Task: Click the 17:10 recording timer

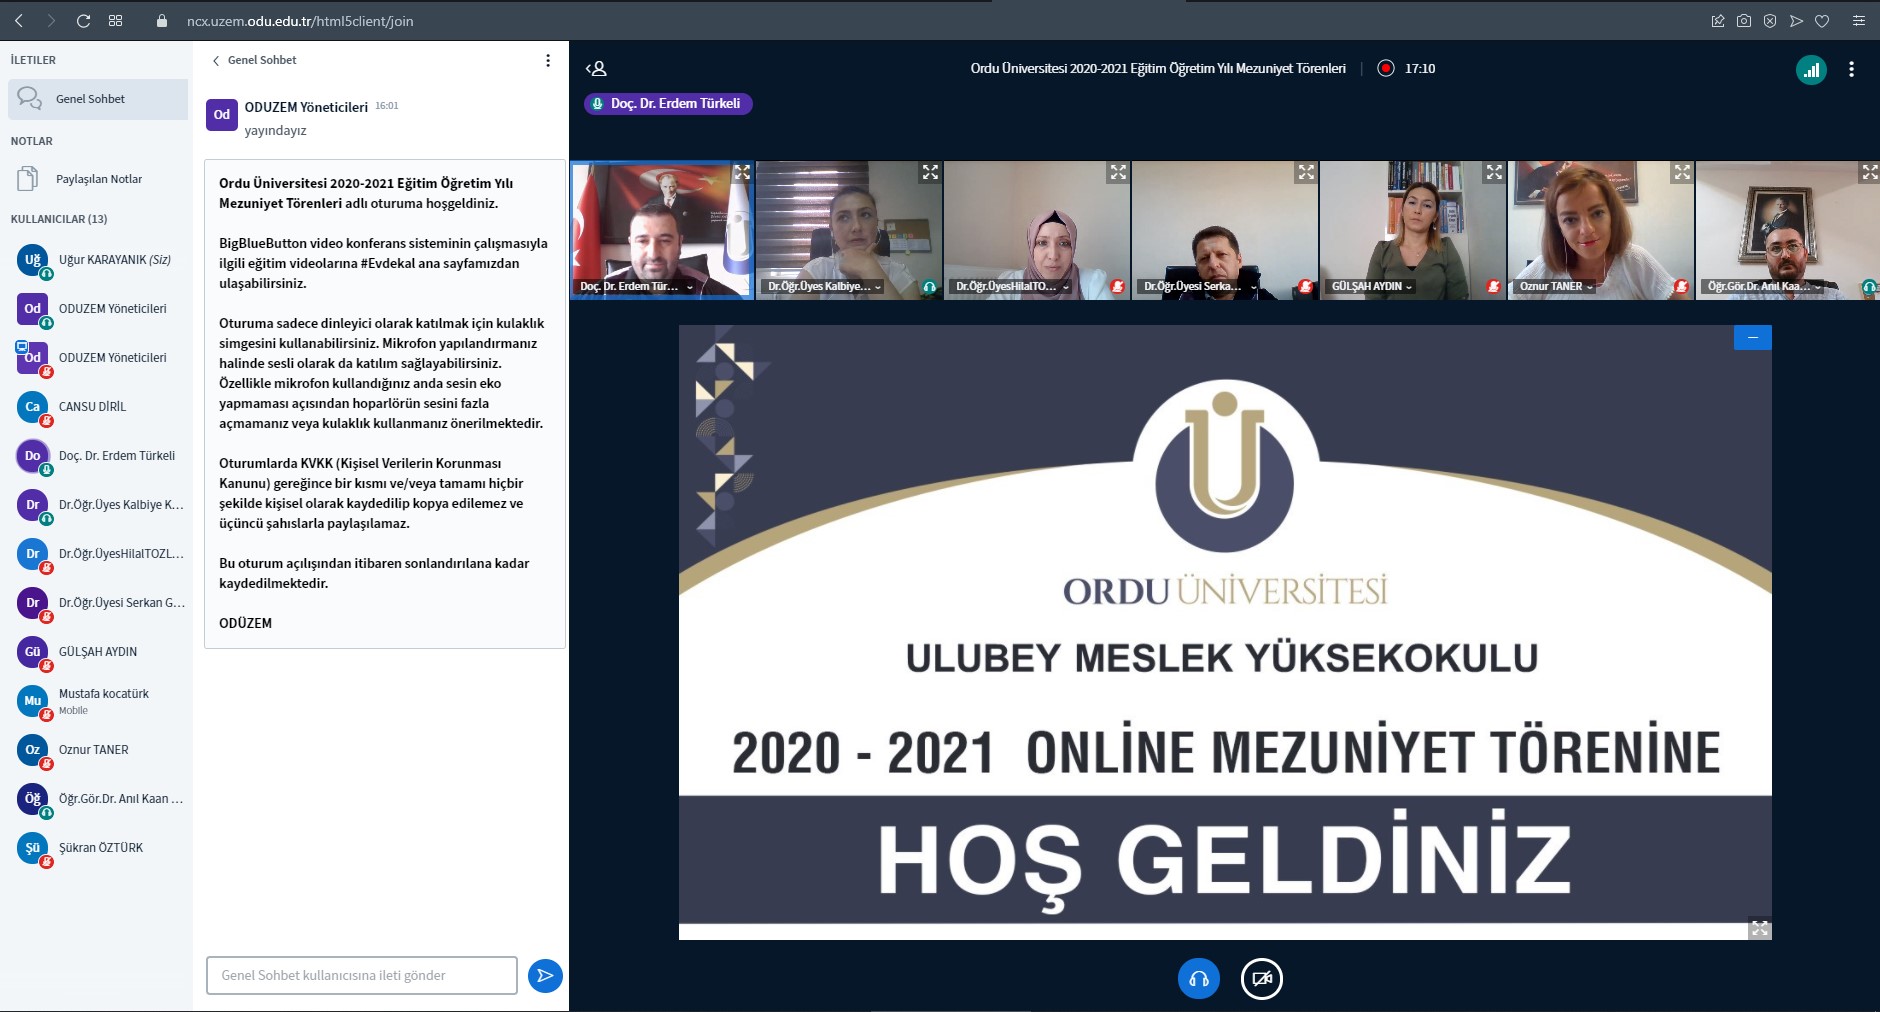Action: click(x=1420, y=69)
